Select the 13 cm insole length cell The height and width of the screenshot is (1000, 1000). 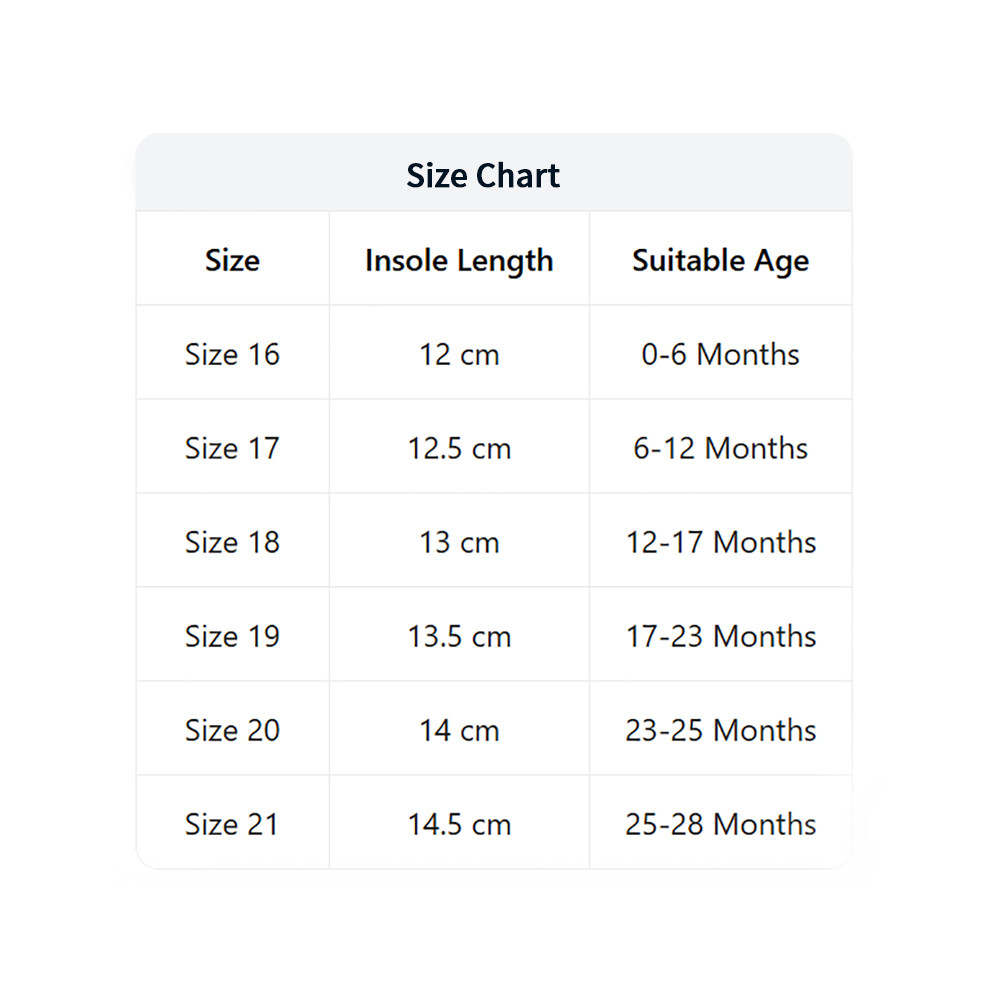coord(459,541)
